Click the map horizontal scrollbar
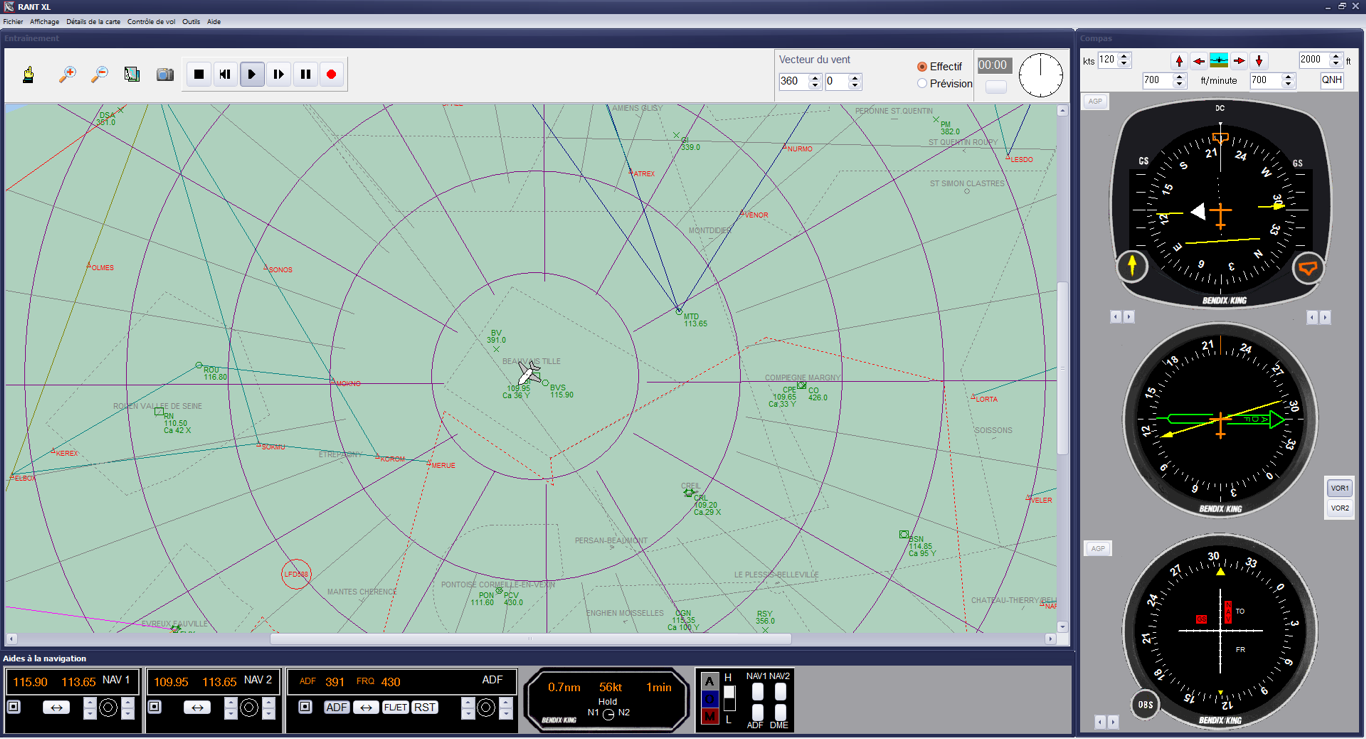 click(x=530, y=638)
